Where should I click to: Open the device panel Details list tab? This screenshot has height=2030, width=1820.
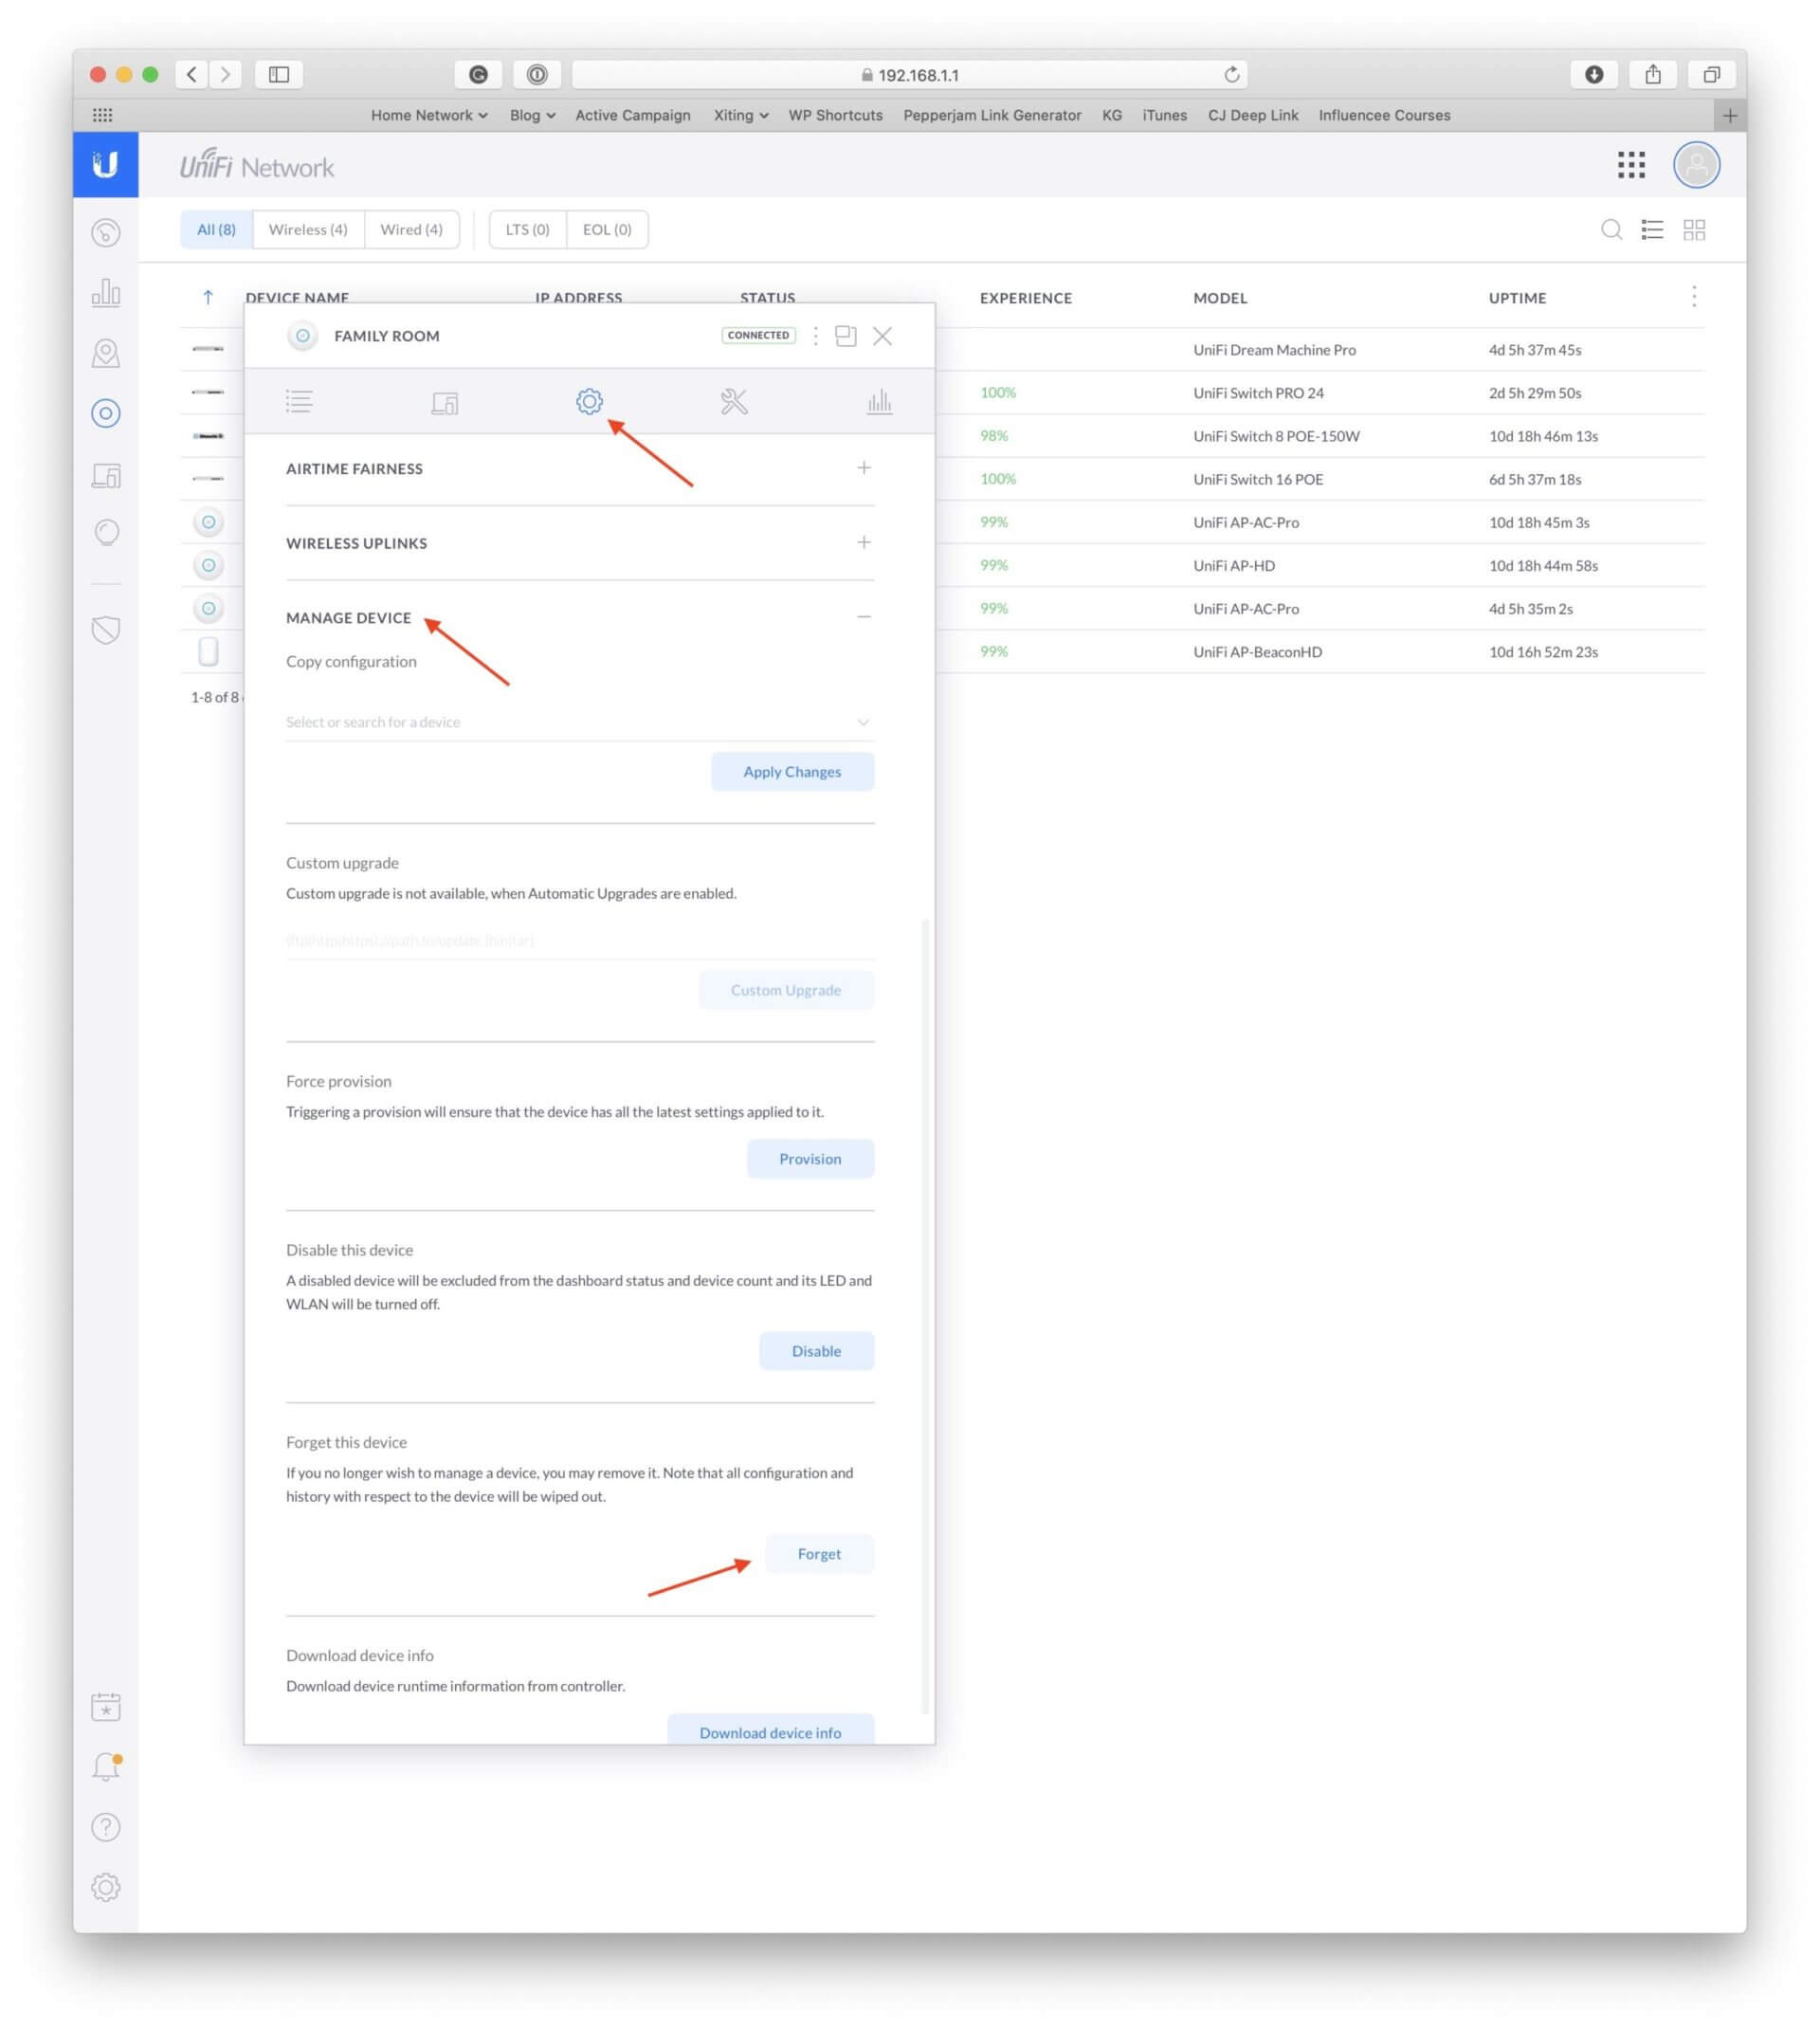click(x=299, y=402)
